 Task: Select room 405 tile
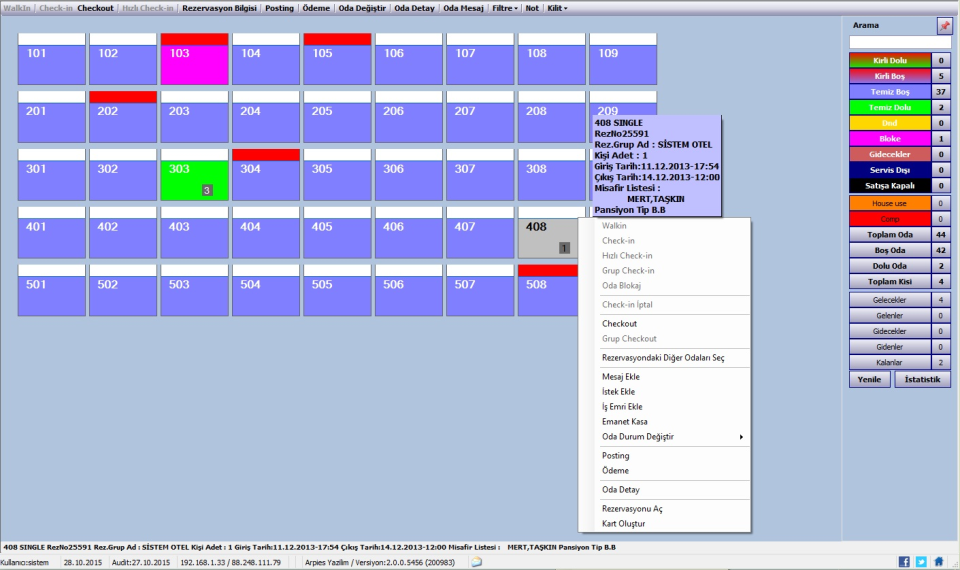point(337,233)
